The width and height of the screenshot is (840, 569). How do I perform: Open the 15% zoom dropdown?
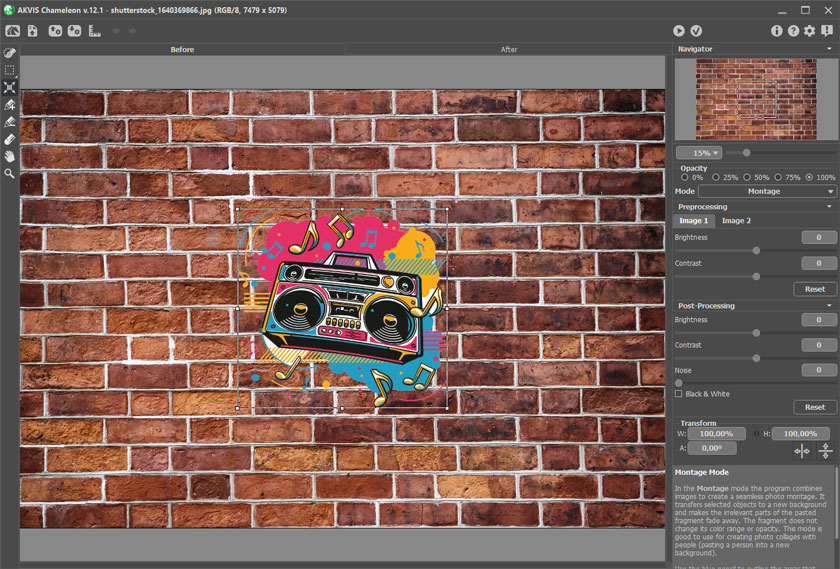pyautogui.click(x=699, y=153)
